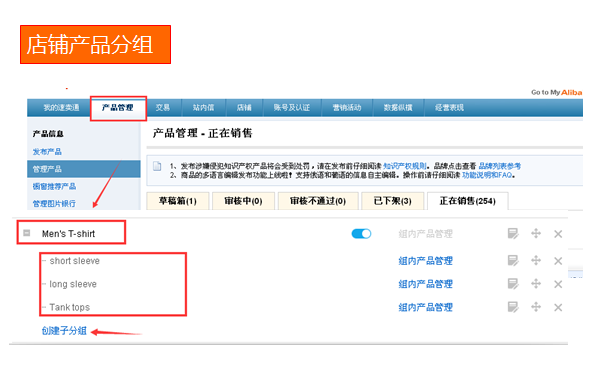Viewport: 603px width, 370px height.
Task: Select the Men's T-shirt group name
Action: pyautogui.click(x=68, y=233)
